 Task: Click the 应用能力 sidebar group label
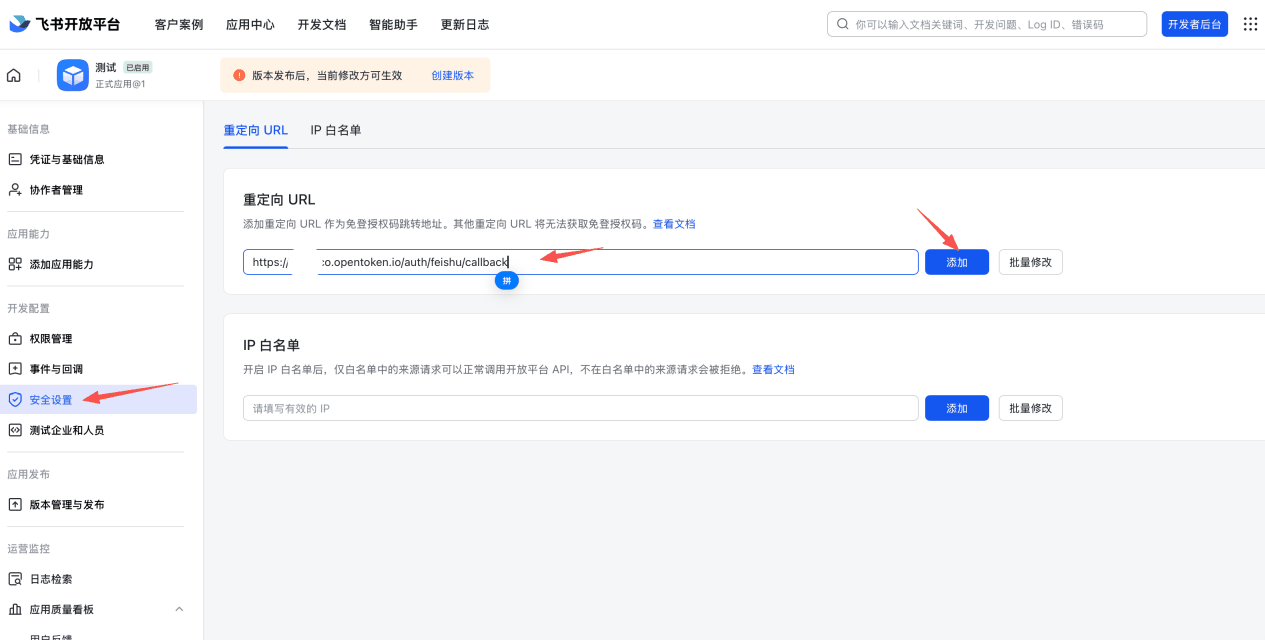28,234
